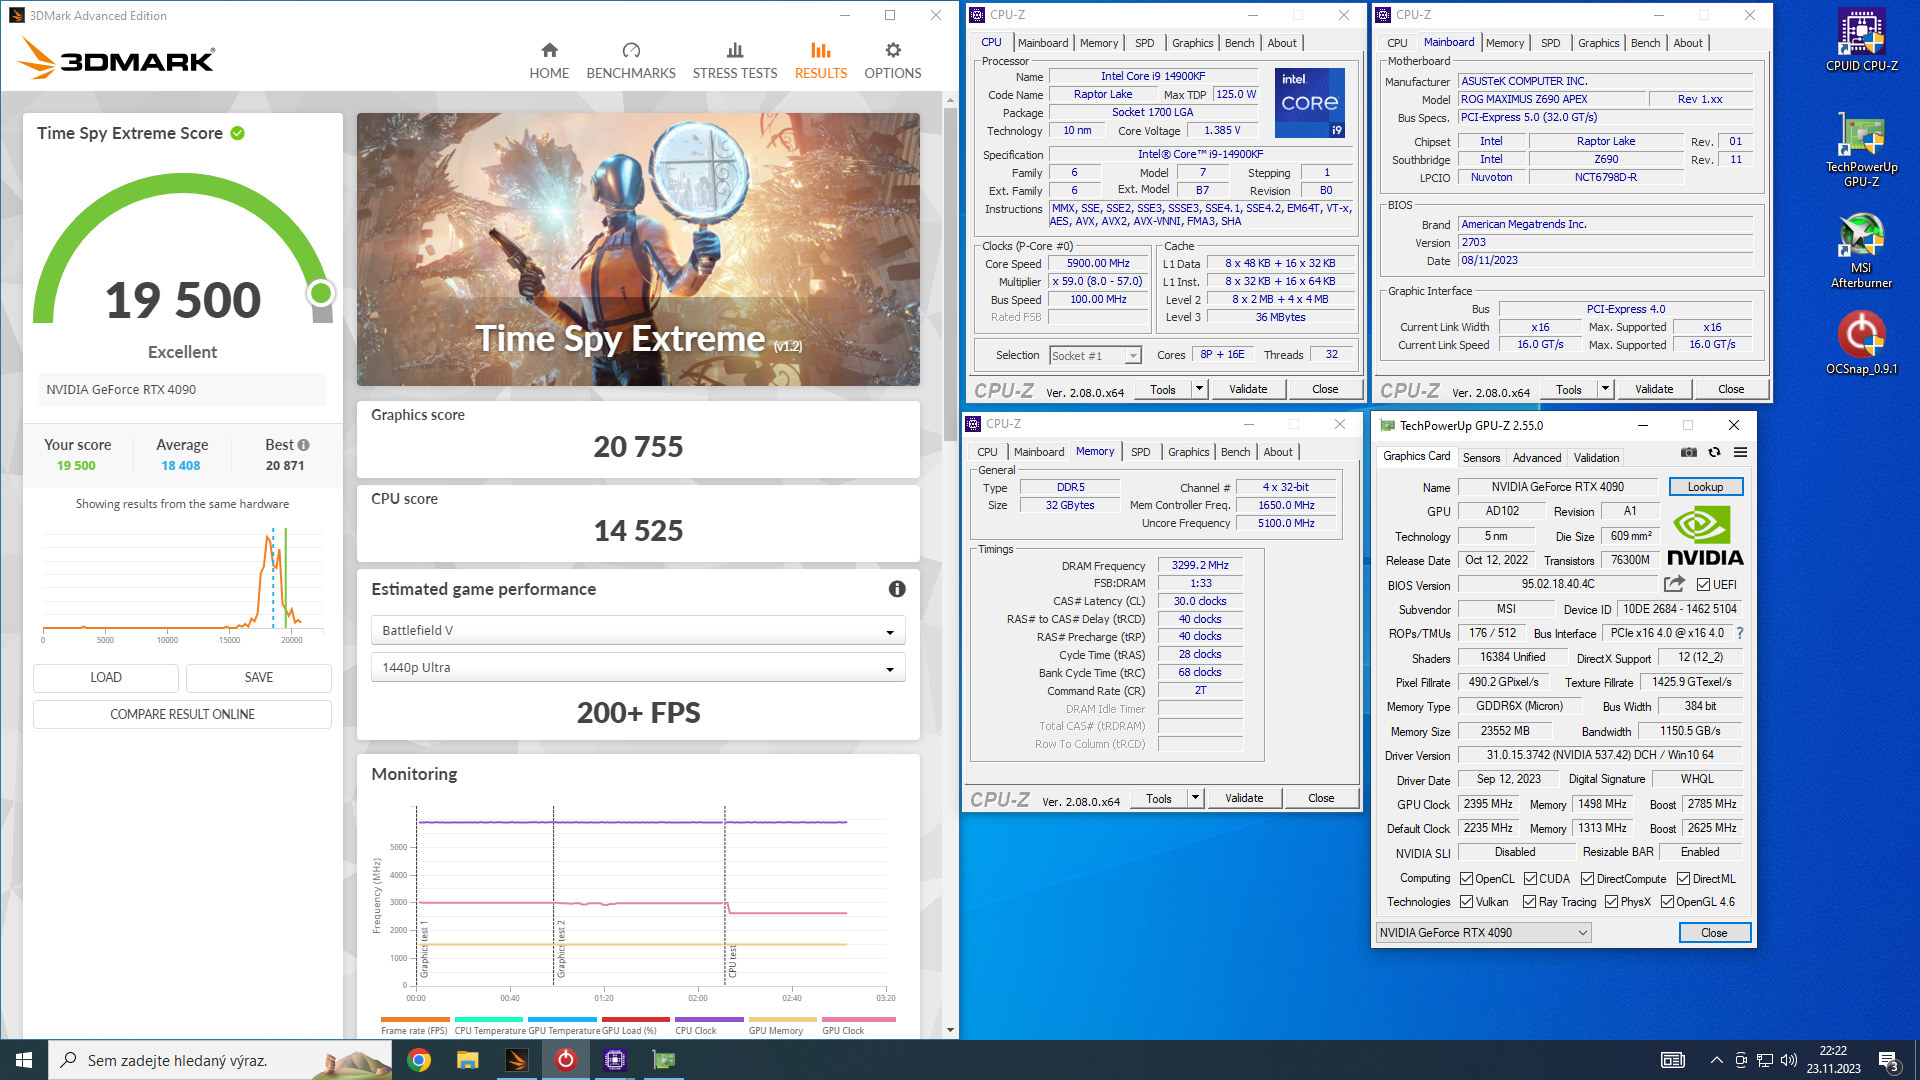Viewport: 1920px width, 1080px height.
Task: Click the Lookup button in GPU-Z
Action: tap(1705, 487)
